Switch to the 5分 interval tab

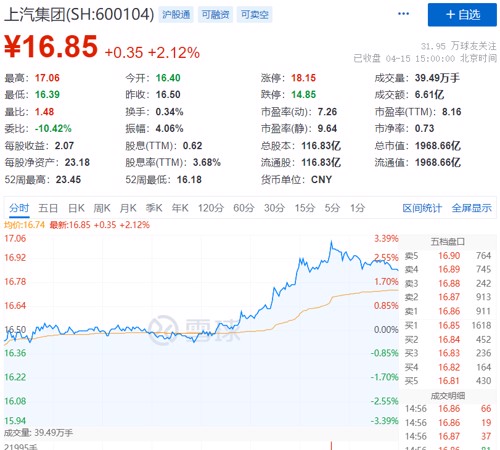(x=332, y=208)
